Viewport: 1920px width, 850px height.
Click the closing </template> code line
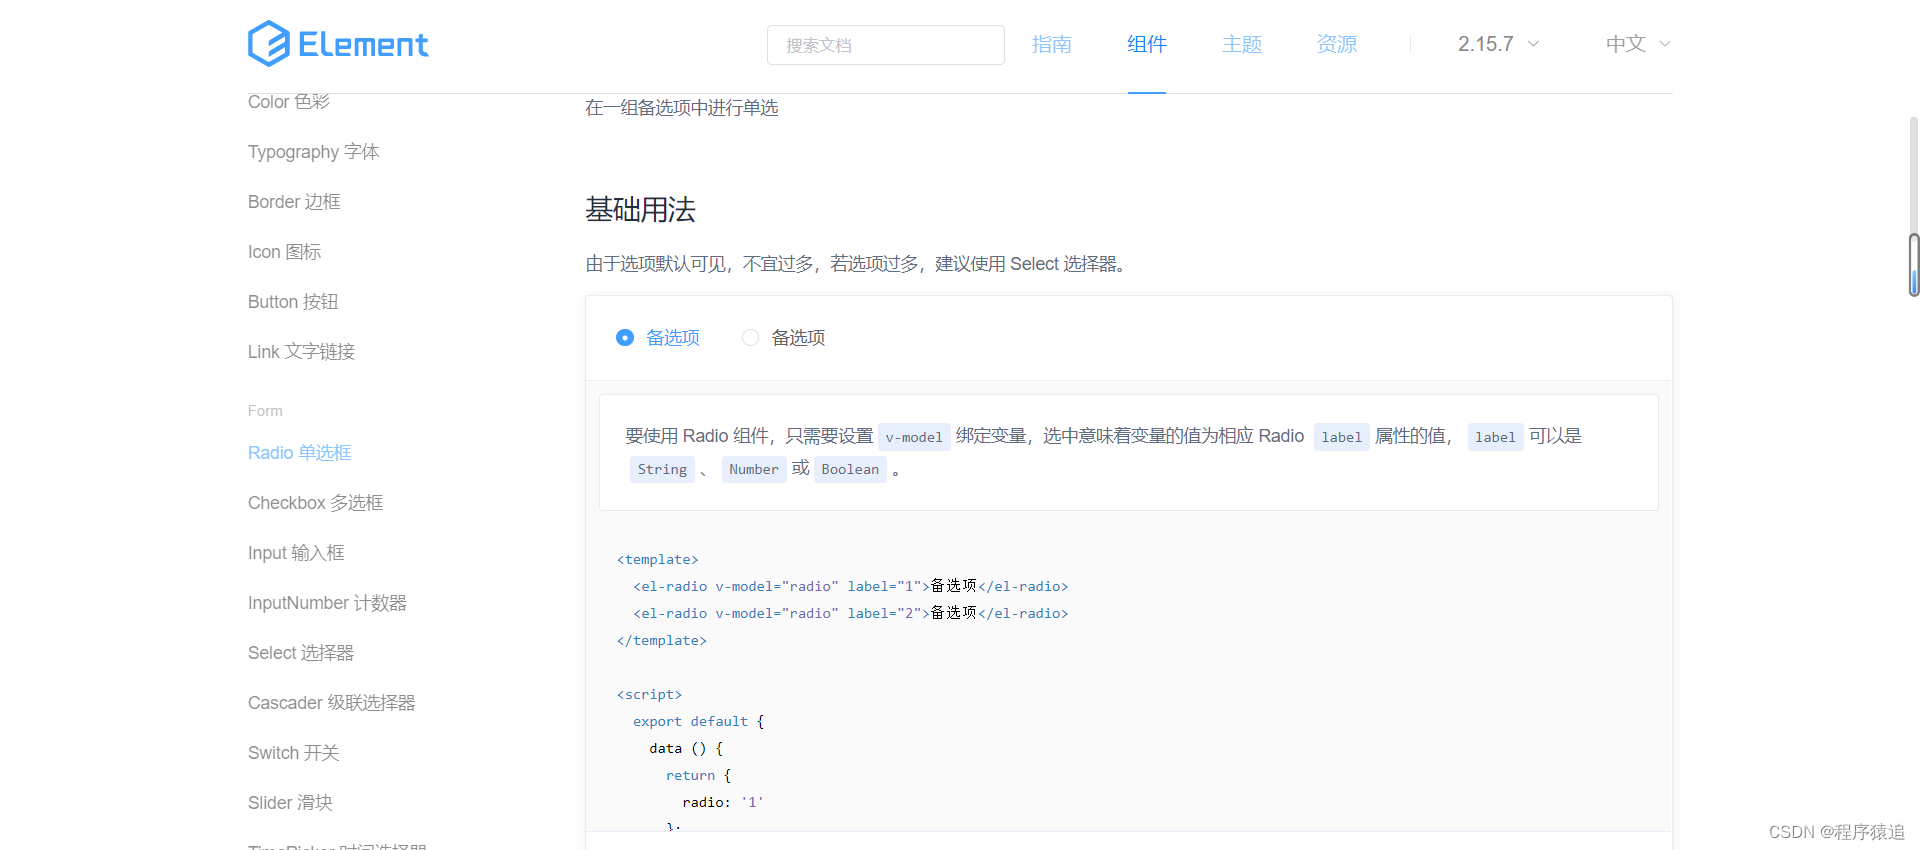662,640
